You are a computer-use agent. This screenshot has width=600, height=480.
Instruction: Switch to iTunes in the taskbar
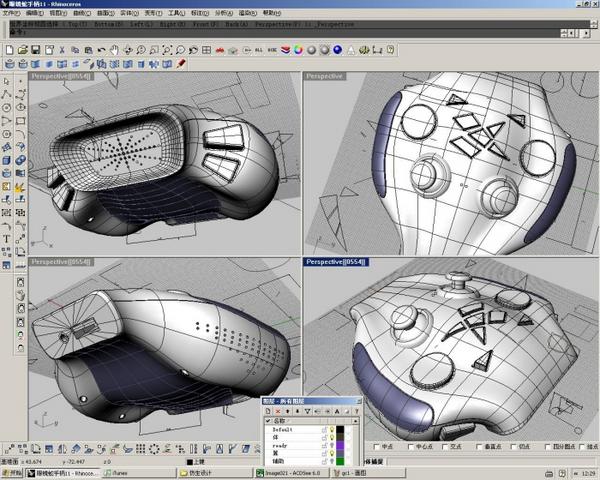139,473
